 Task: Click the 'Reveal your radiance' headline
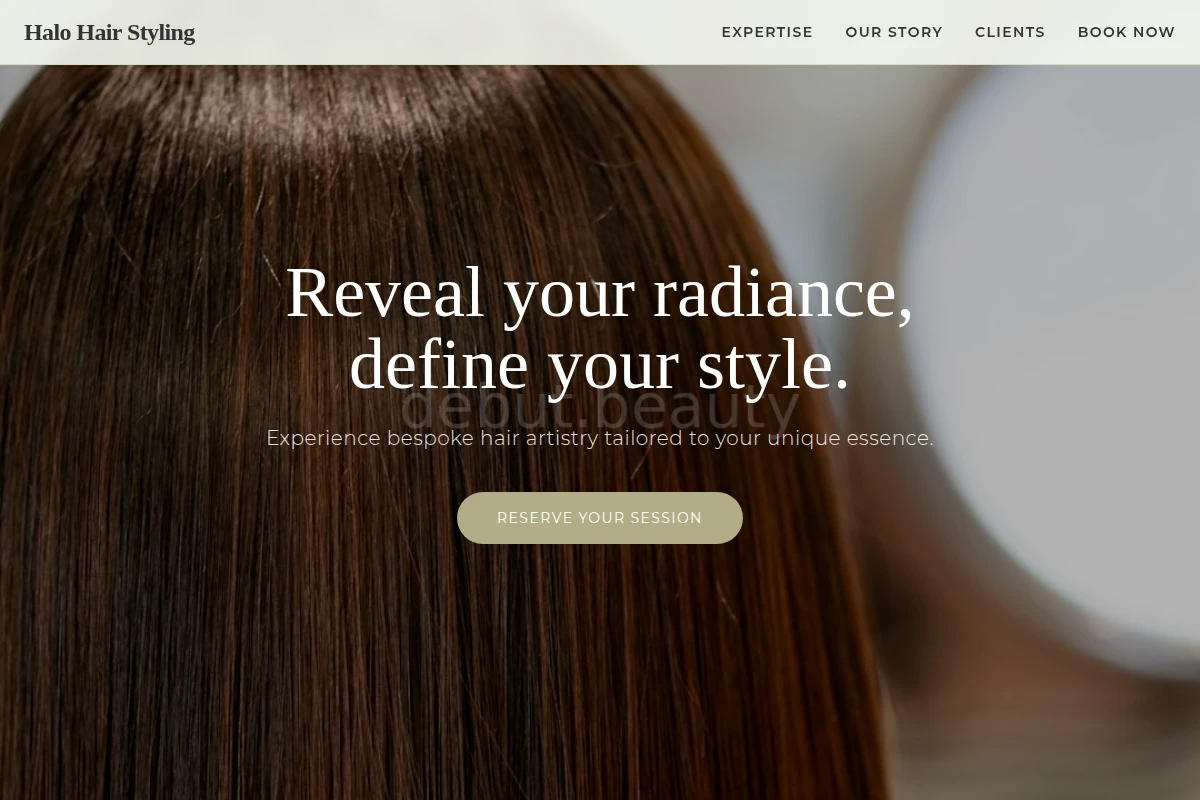click(x=600, y=328)
